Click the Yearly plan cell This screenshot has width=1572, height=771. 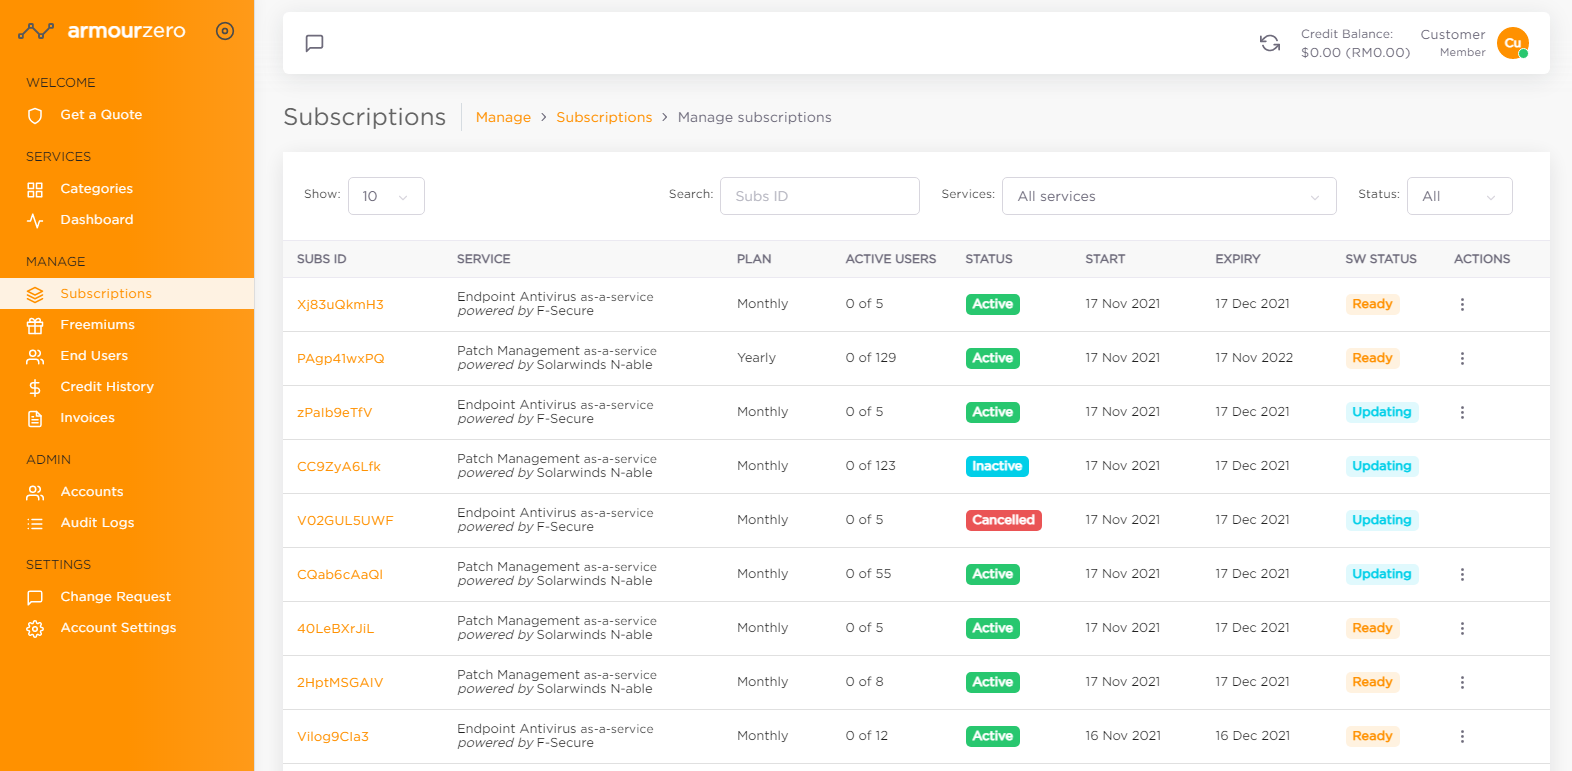coord(756,358)
